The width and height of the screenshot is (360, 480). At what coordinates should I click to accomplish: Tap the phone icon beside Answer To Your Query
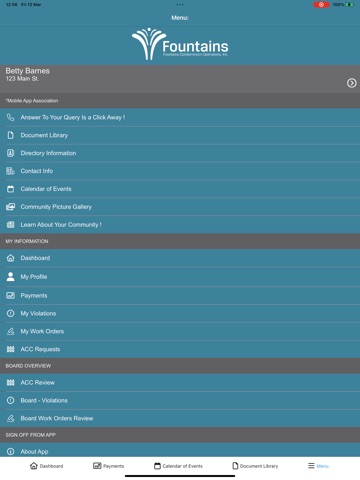pos(11,117)
